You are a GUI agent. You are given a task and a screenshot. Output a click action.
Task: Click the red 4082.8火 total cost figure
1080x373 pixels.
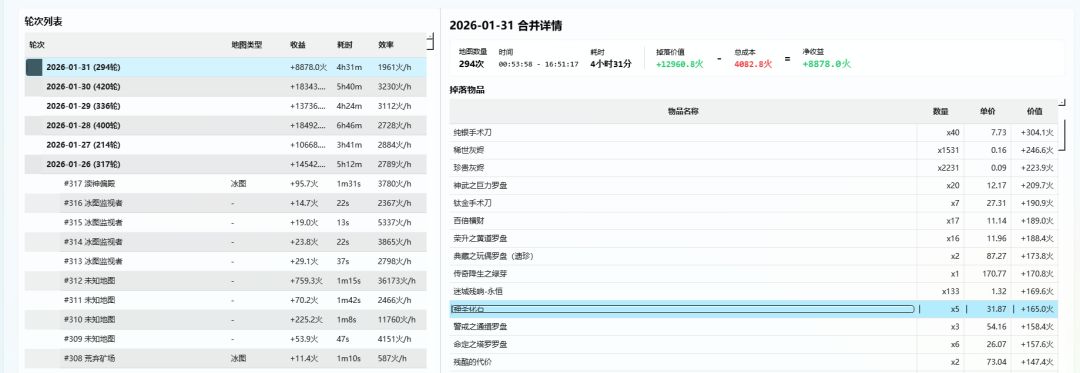(x=753, y=64)
